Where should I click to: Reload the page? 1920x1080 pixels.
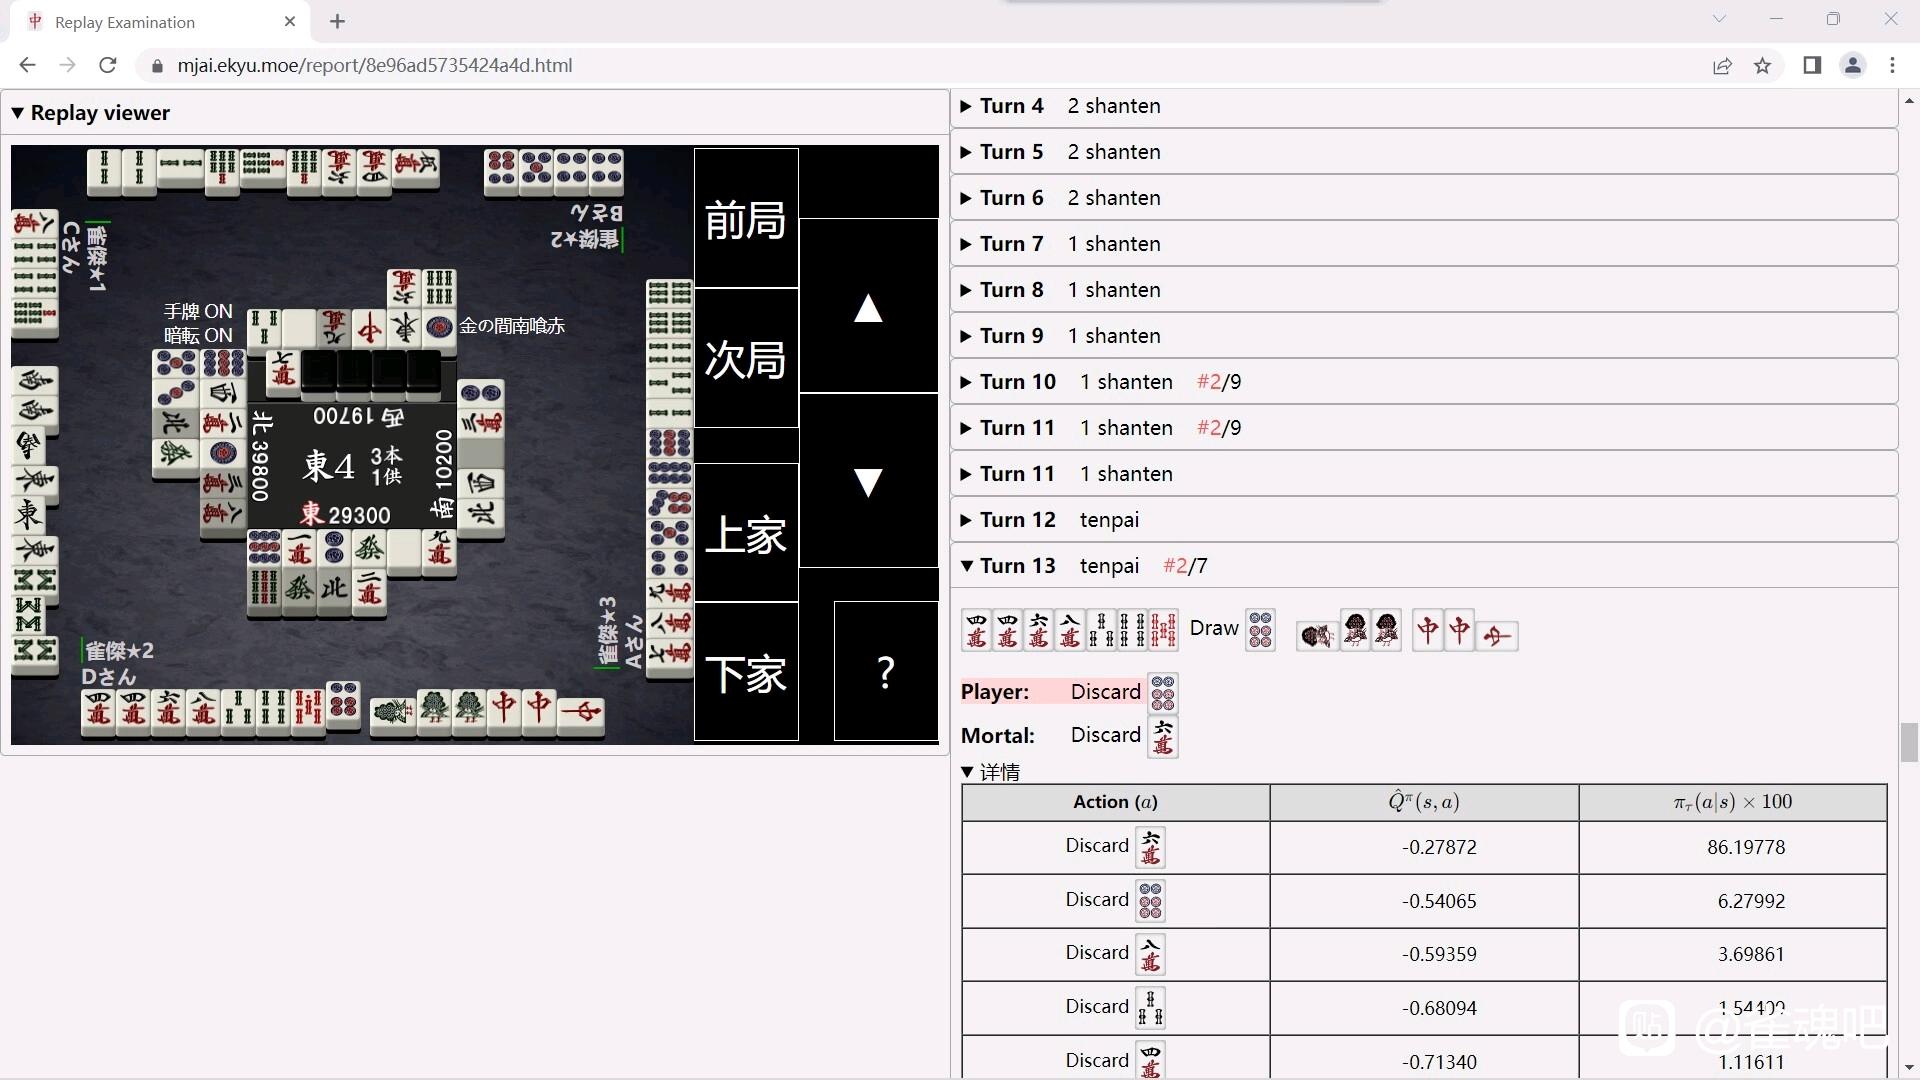107,65
